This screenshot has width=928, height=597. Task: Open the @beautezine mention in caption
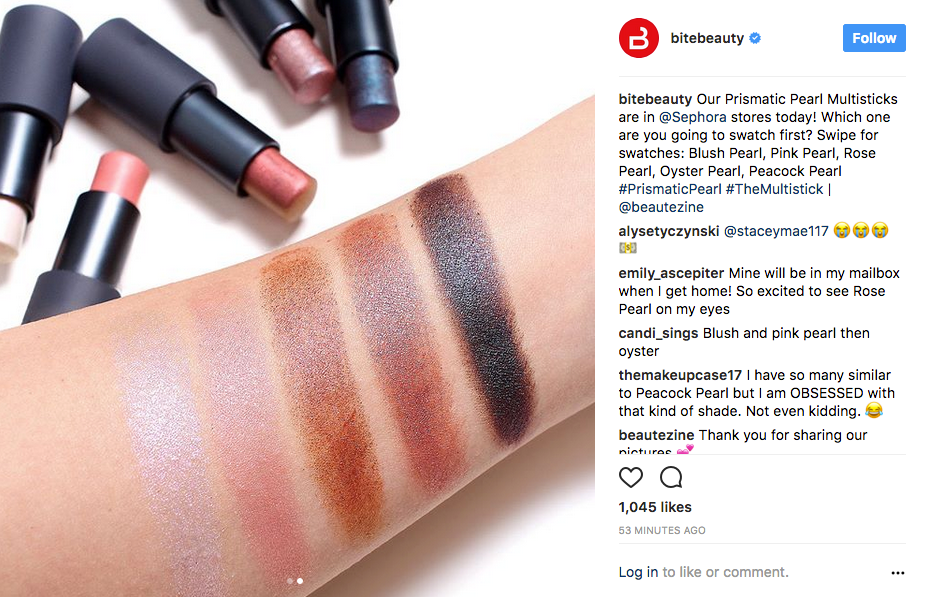661,207
